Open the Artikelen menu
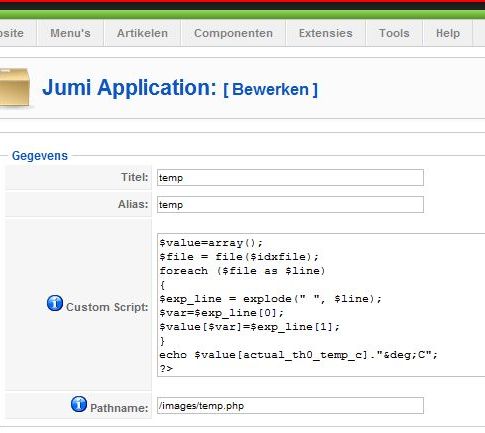 click(x=142, y=33)
